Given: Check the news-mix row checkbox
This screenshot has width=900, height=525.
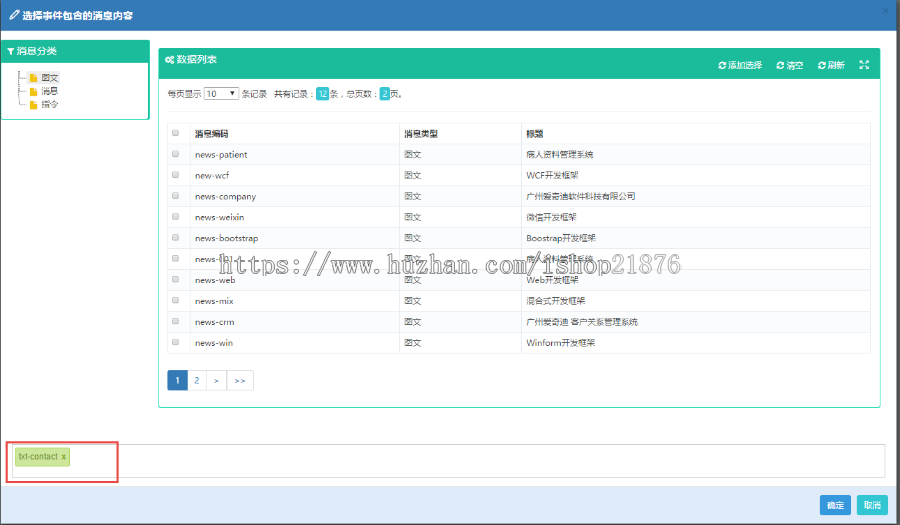Looking at the screenshot, I should [176, 301].
